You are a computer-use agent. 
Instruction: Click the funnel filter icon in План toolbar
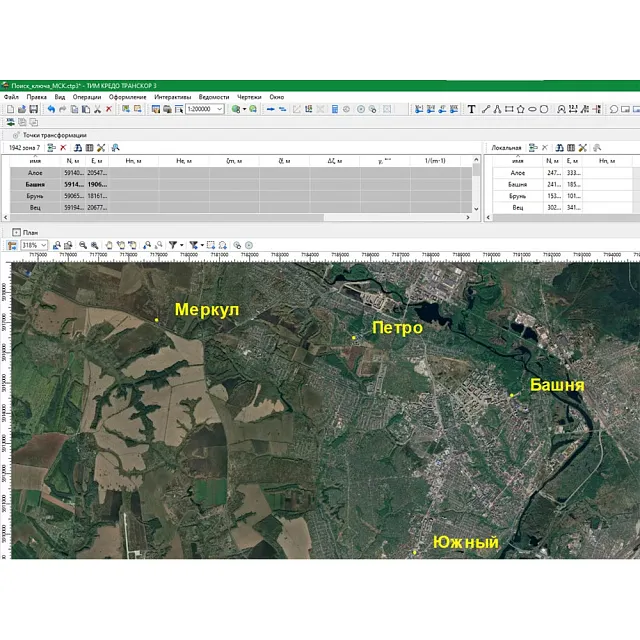(x=173, y=244)
